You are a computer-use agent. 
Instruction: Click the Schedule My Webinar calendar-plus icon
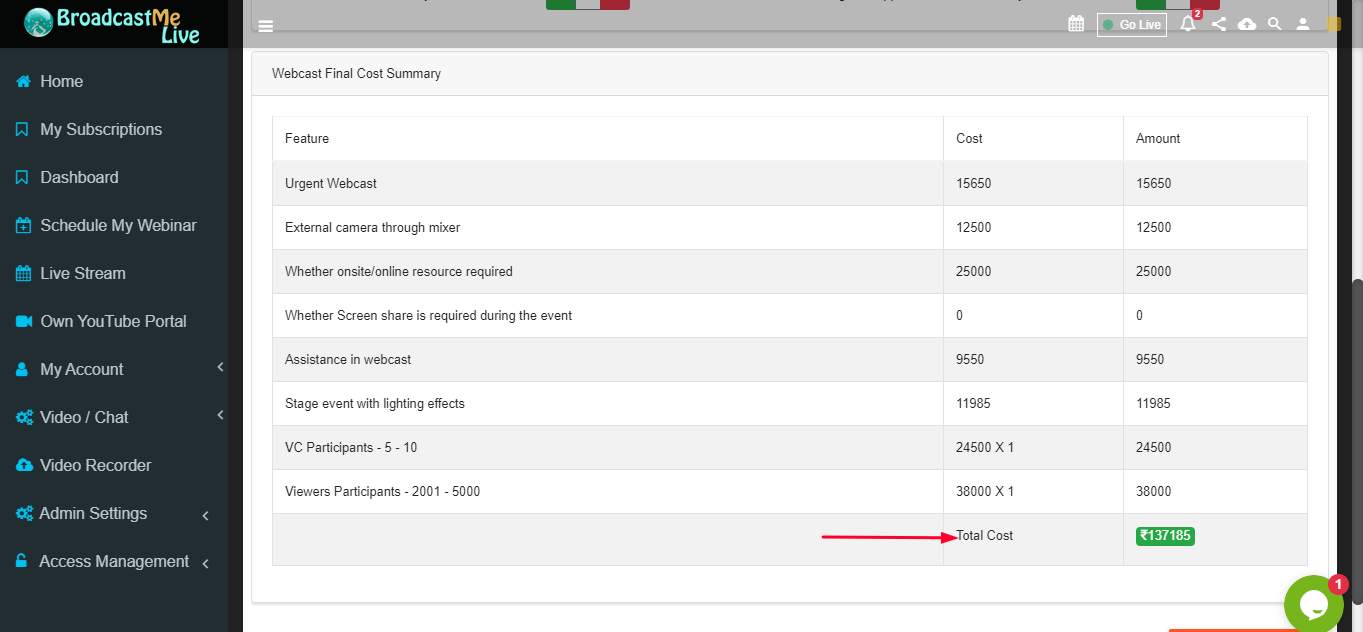click(x=23, y=226)
